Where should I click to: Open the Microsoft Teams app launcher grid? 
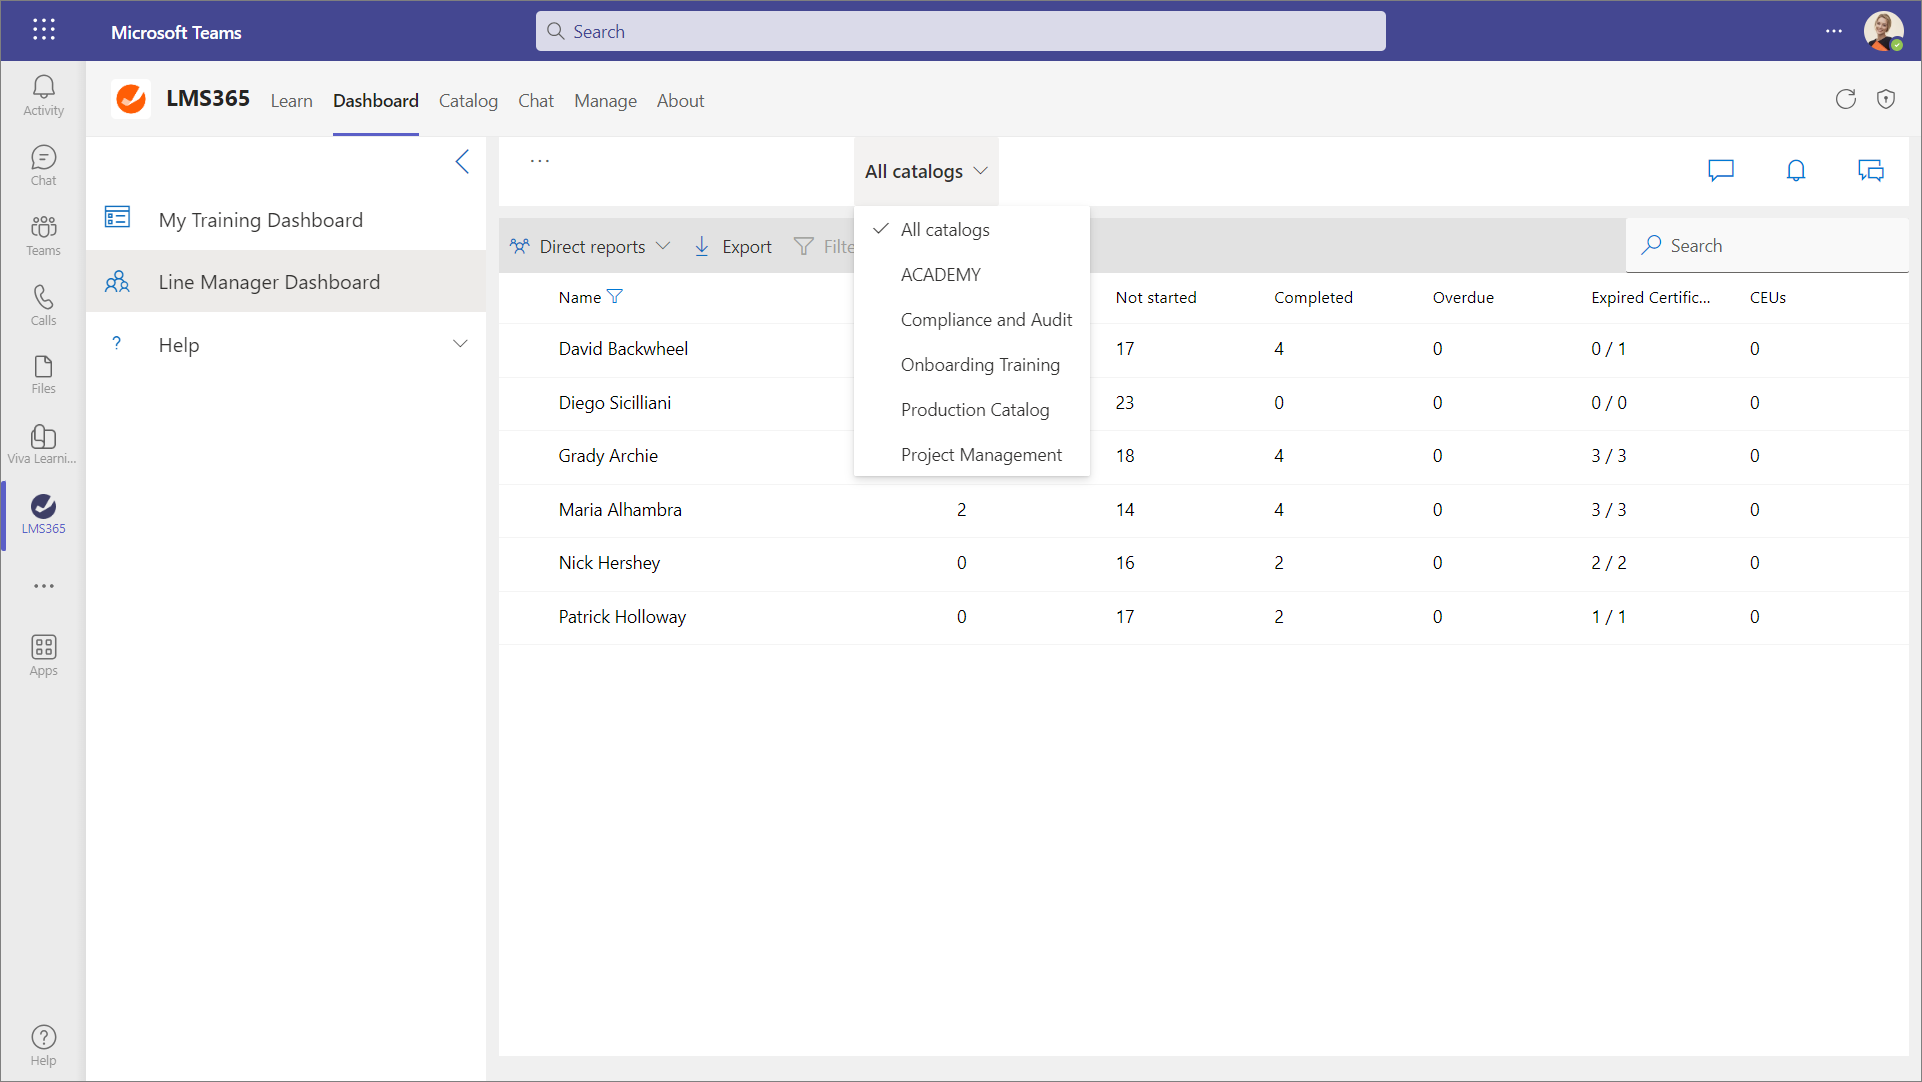pyautogui.click(x=43, y=31)
